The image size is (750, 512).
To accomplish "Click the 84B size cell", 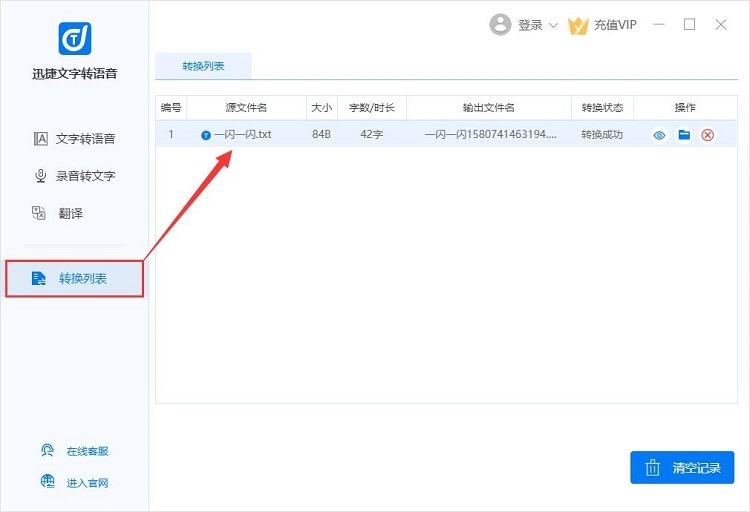I will (x=321, y=134).
